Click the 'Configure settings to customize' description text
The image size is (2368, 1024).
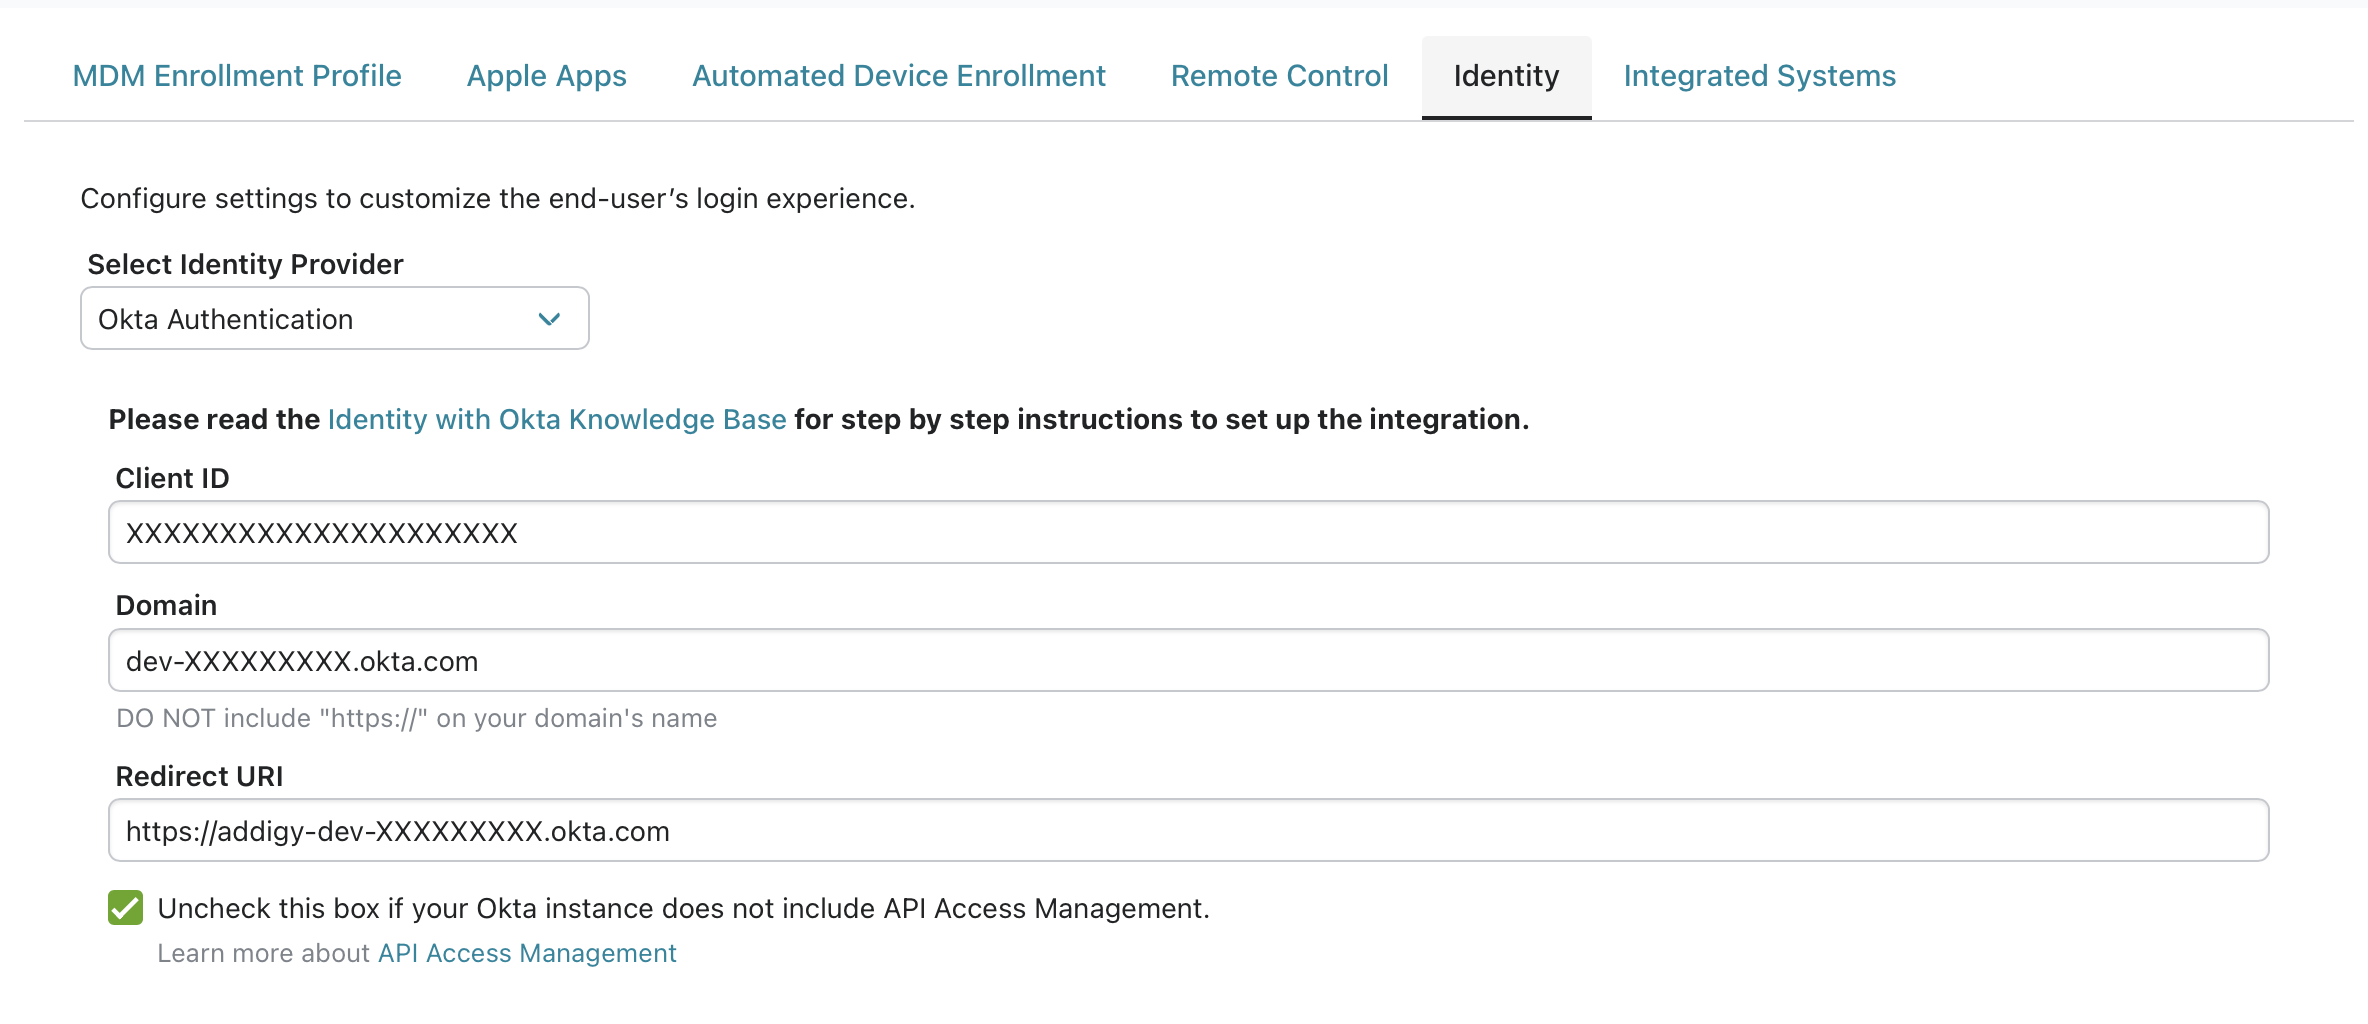click(498, 198)
